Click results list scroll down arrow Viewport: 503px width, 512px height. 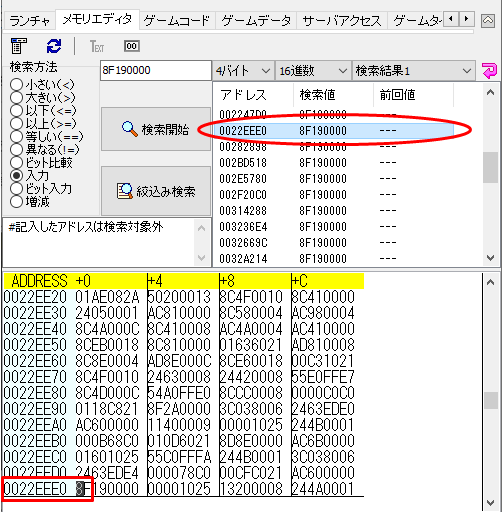pyautogui.click(x=490, y=258)
